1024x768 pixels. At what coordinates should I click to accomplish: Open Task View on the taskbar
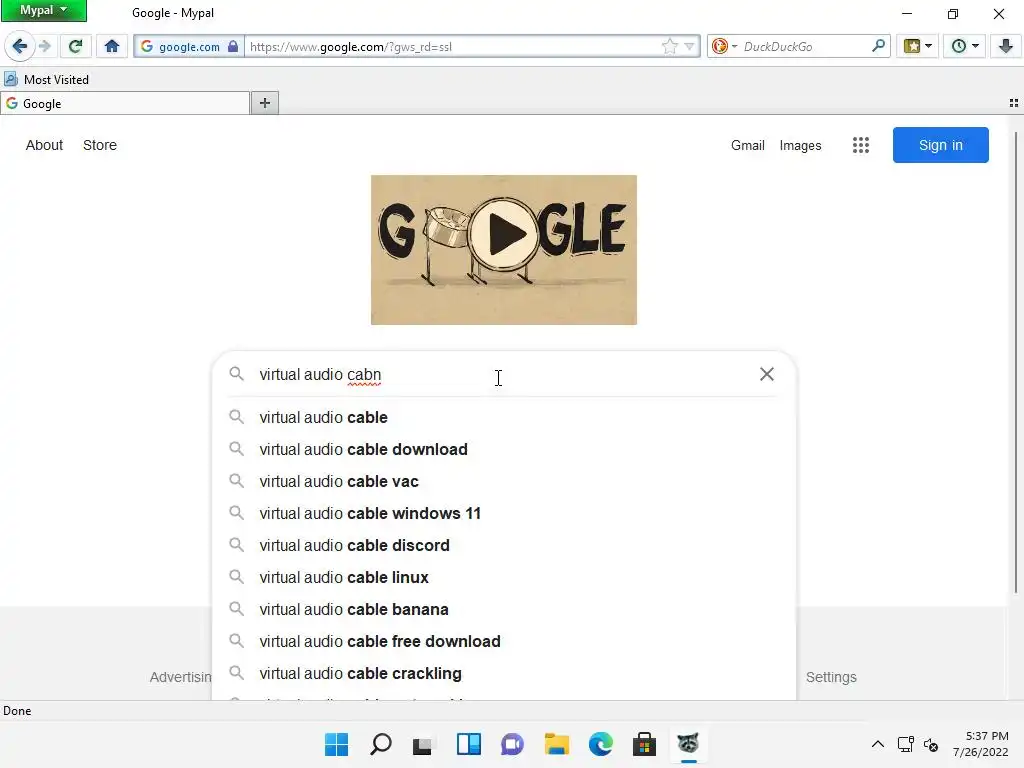click(424, 744)
